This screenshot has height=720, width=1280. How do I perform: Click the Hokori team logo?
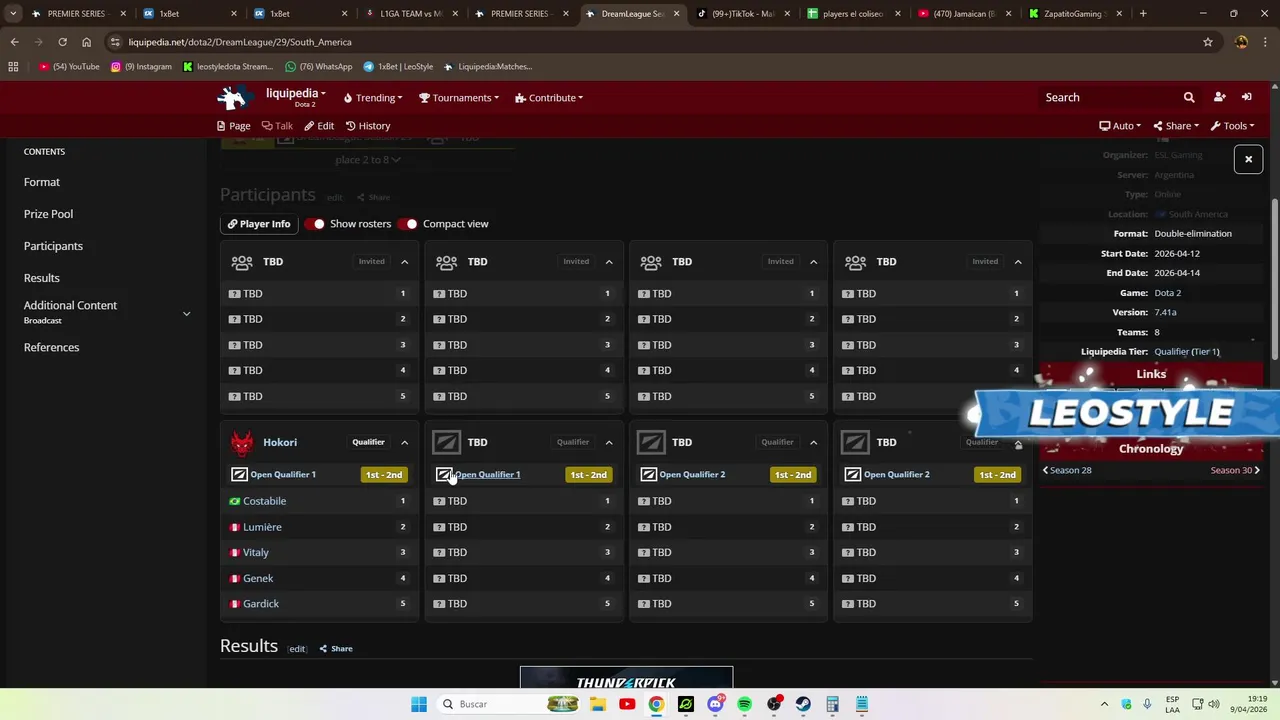tap(242, 442)
